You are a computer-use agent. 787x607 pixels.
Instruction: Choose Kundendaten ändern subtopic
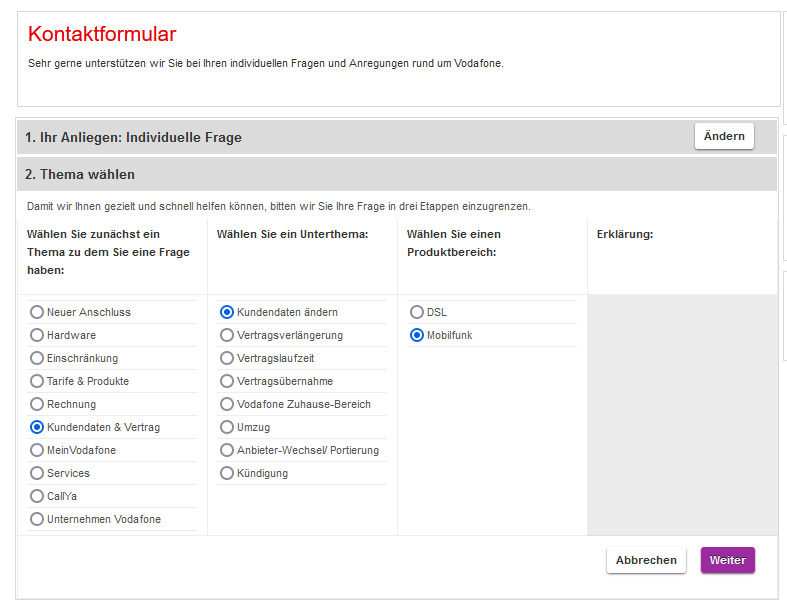227,312
